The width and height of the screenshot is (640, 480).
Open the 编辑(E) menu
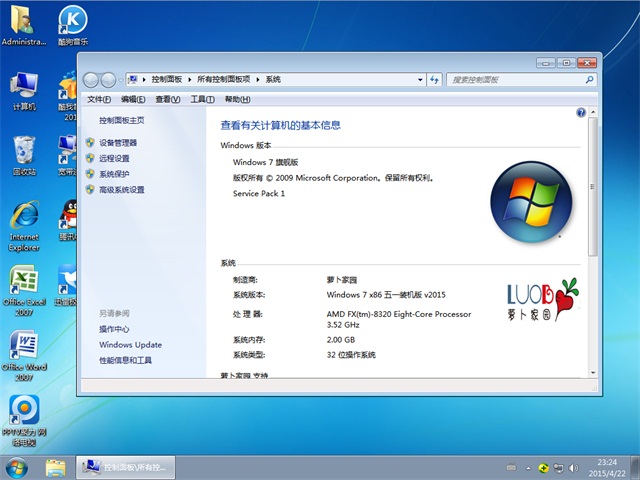point(133,99)
